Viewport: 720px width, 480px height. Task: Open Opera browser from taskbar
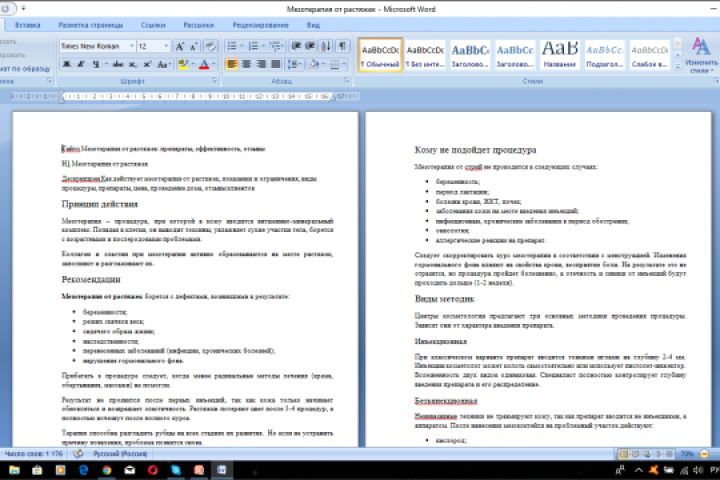[152, 470]
